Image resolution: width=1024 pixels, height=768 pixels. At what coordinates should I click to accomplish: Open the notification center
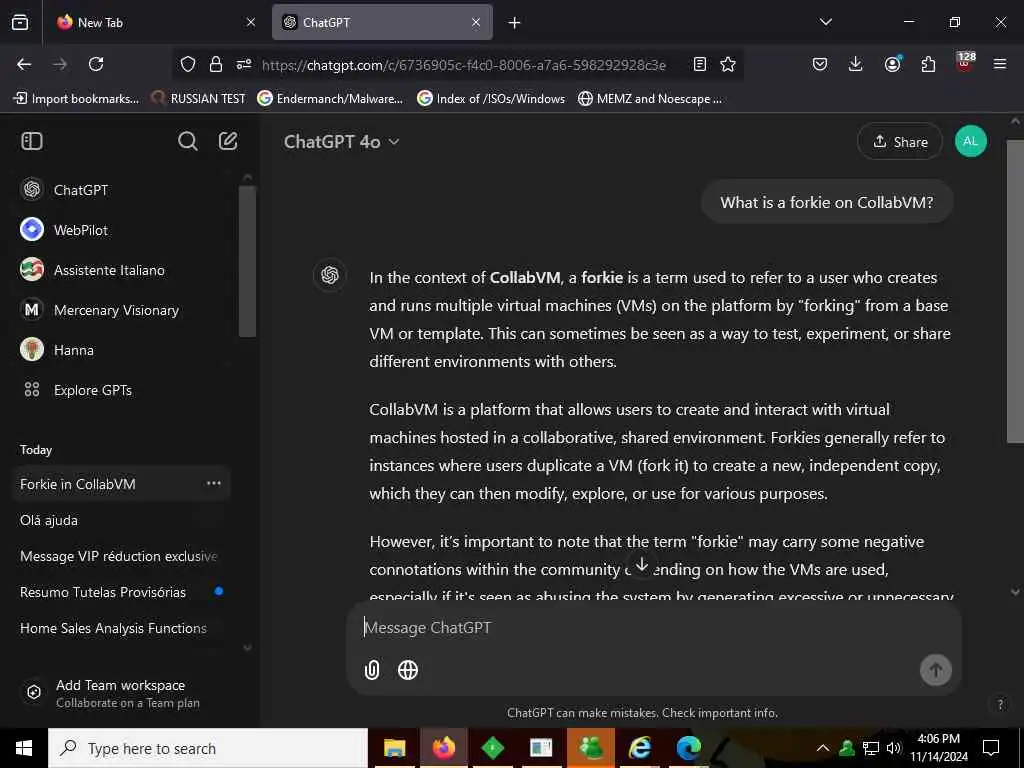991,748
